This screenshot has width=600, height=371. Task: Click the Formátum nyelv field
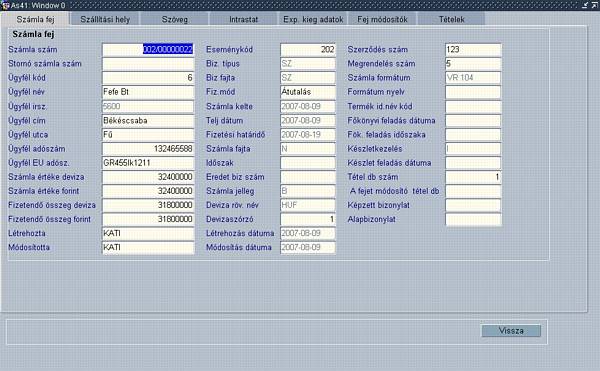473,92
